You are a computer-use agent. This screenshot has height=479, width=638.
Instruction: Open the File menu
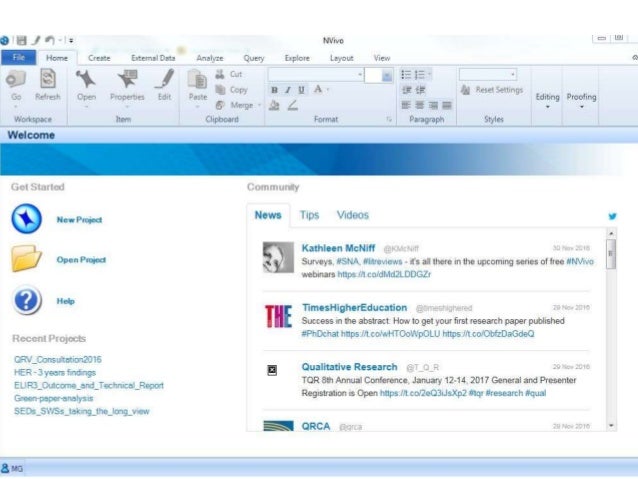point(19,57)
